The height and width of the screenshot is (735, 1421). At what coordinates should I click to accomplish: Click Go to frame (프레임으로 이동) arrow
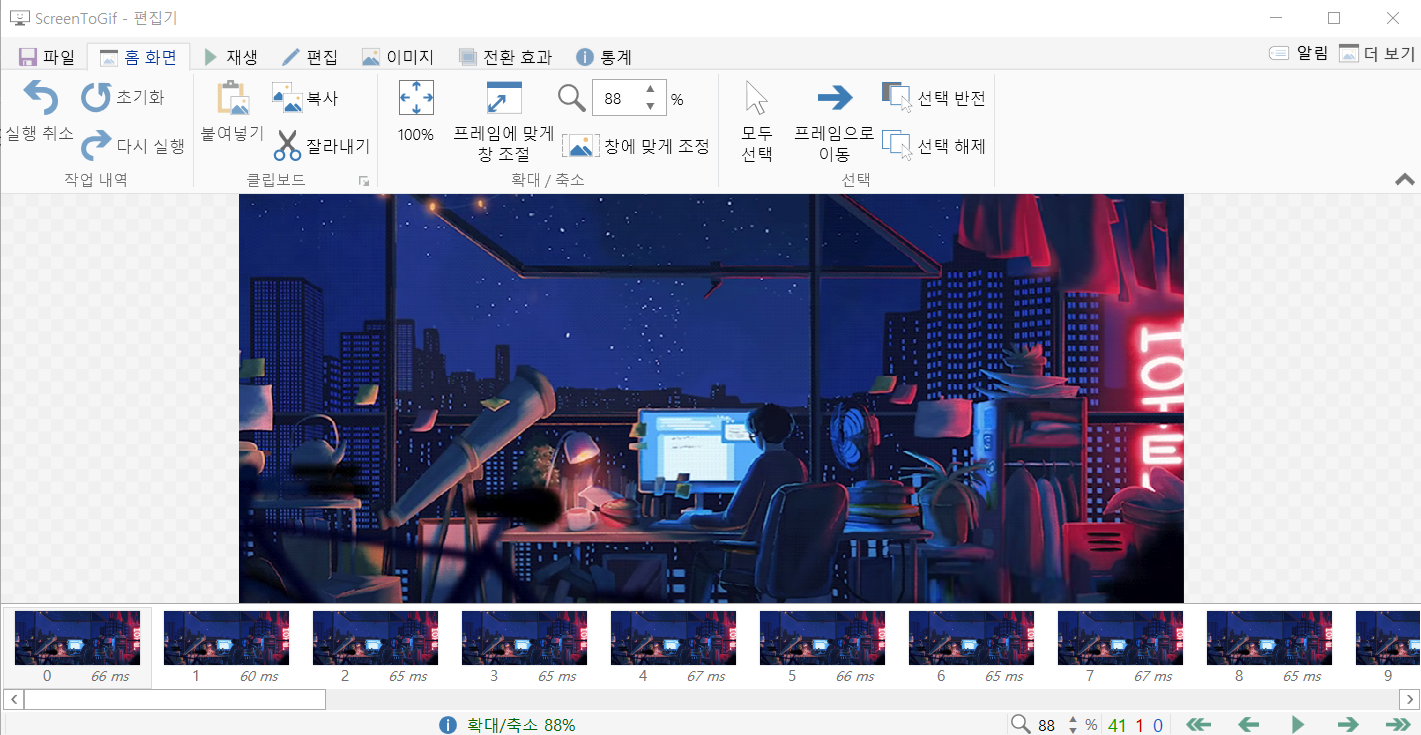click(834, 97)
